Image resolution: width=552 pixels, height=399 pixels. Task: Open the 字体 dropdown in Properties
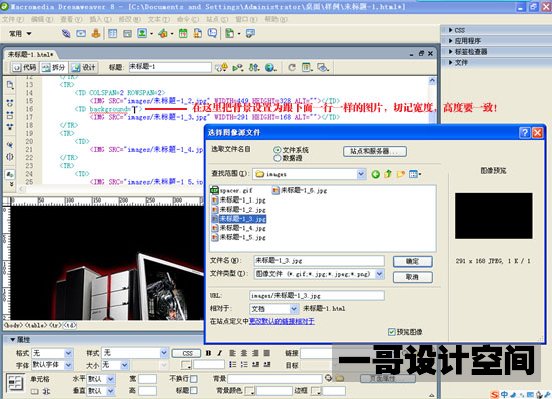(x=68, y=365)
